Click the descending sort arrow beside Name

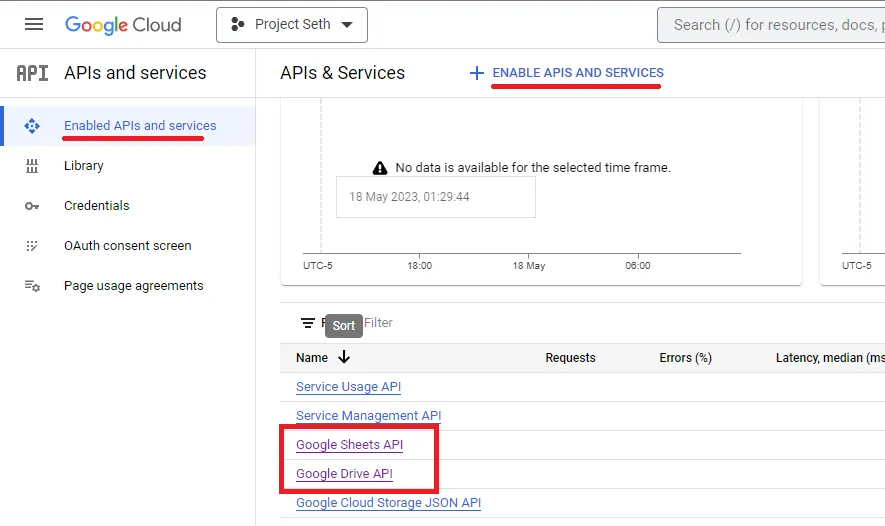pos(344,357)
